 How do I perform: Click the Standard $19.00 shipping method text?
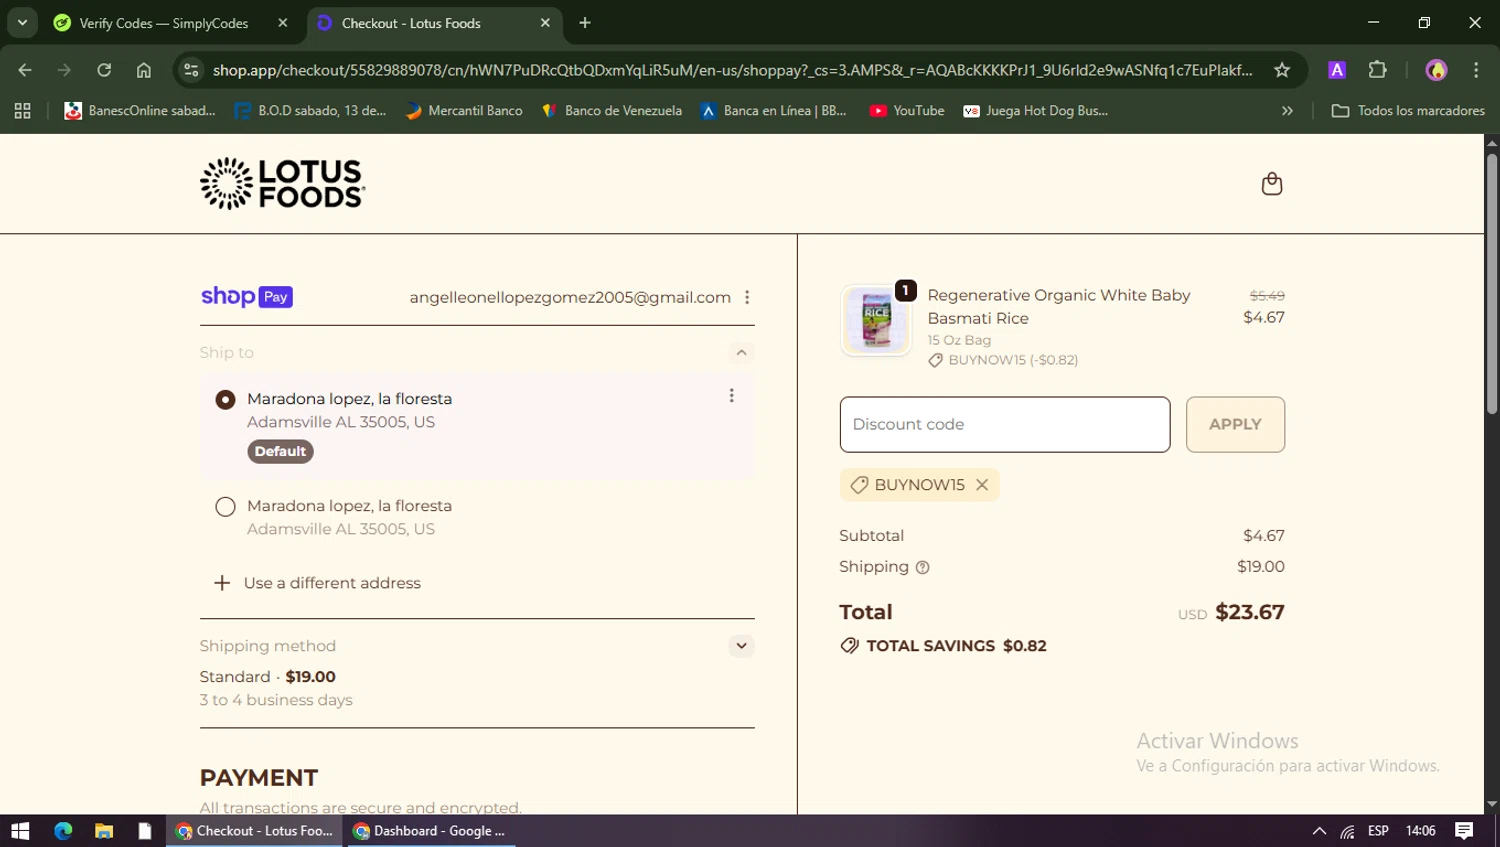(x=267, y=677)
